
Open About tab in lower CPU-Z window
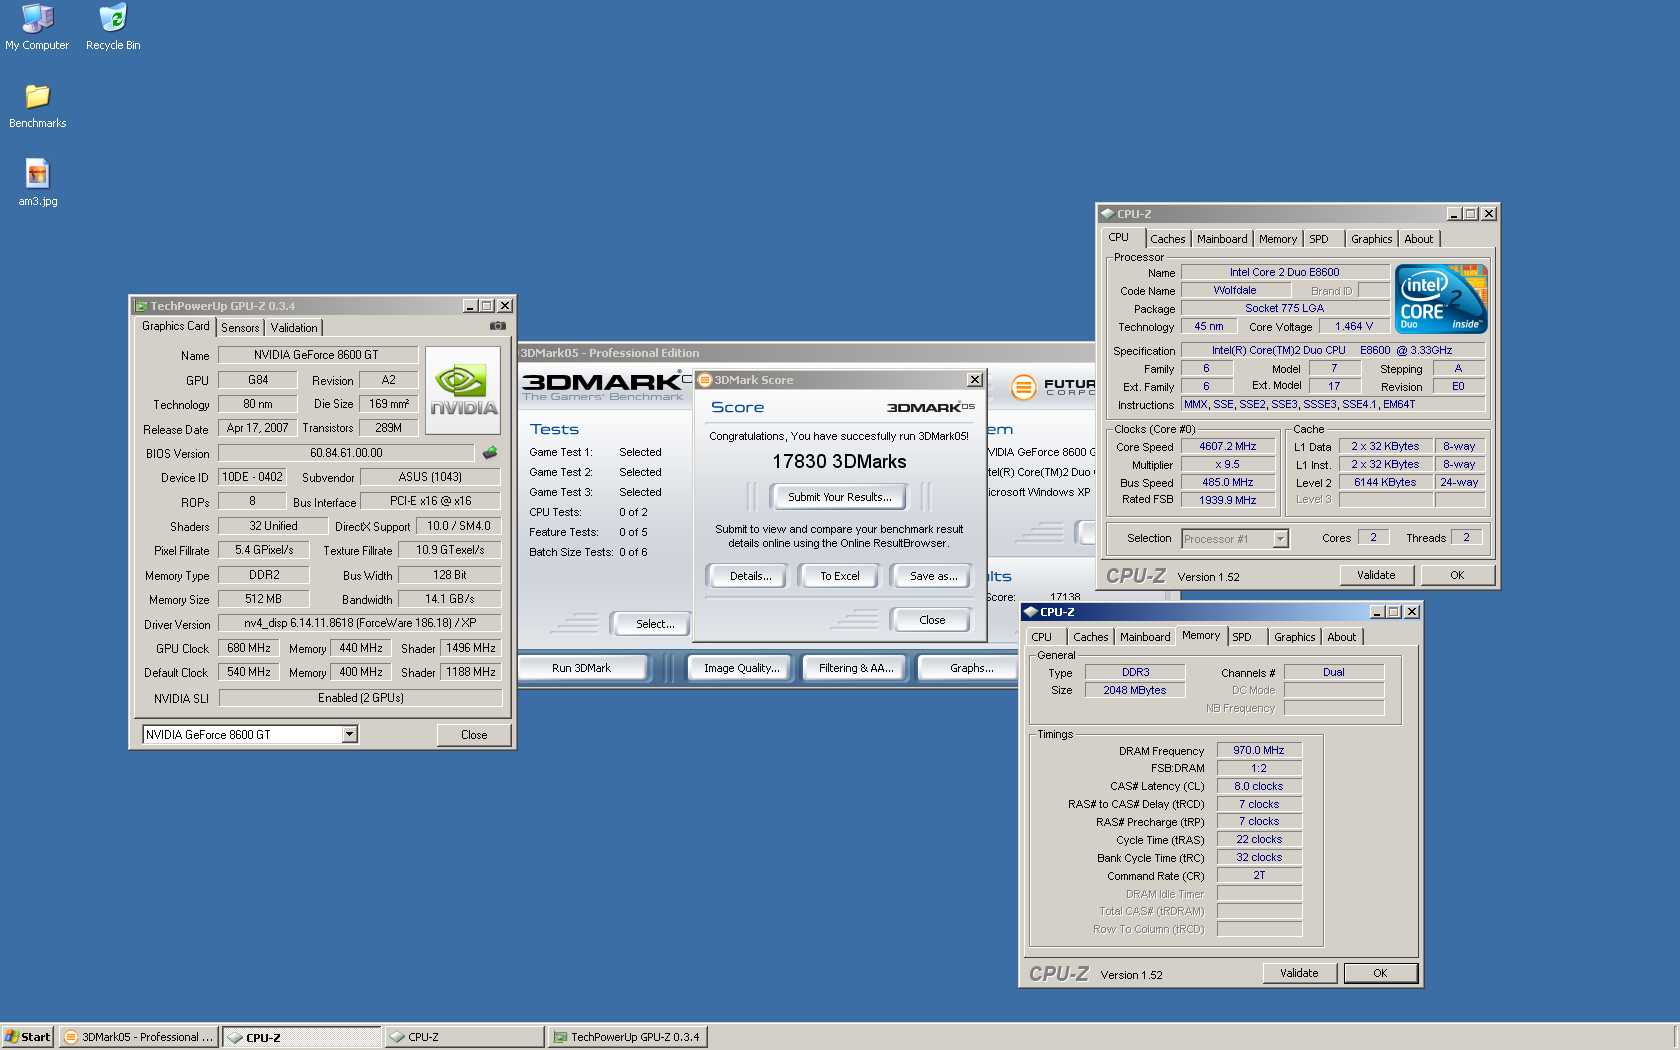click(x=1341, y=637)
